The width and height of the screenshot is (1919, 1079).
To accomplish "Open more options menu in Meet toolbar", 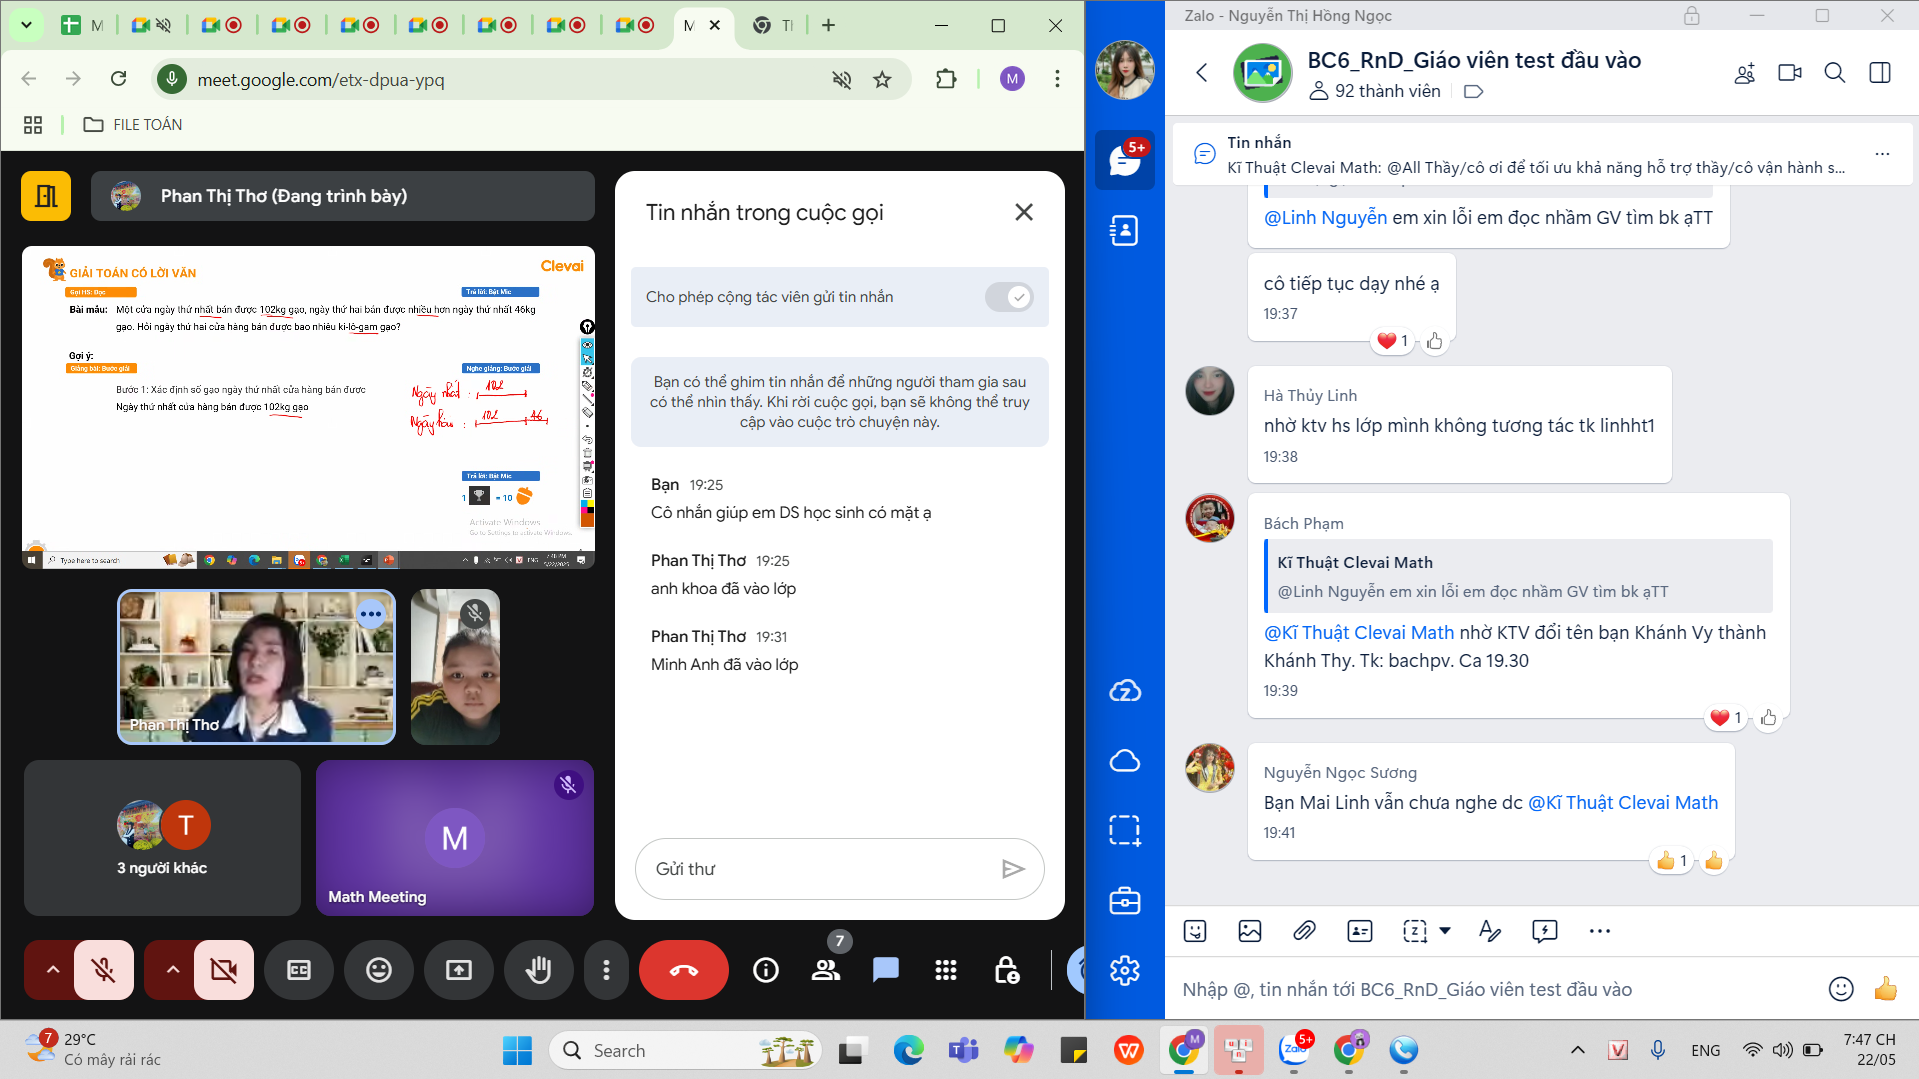I will click(x=606, y=970).
